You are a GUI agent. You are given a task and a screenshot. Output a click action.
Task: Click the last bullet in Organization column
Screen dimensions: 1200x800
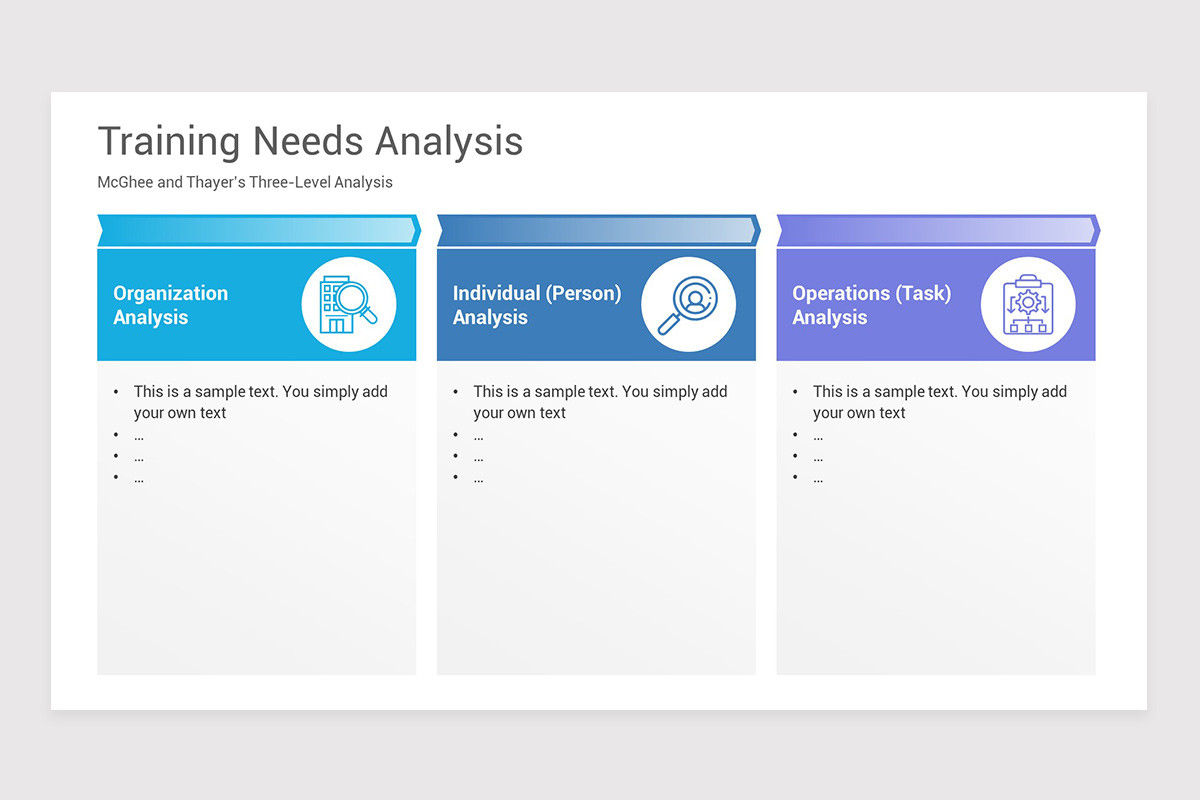(139, 479)
